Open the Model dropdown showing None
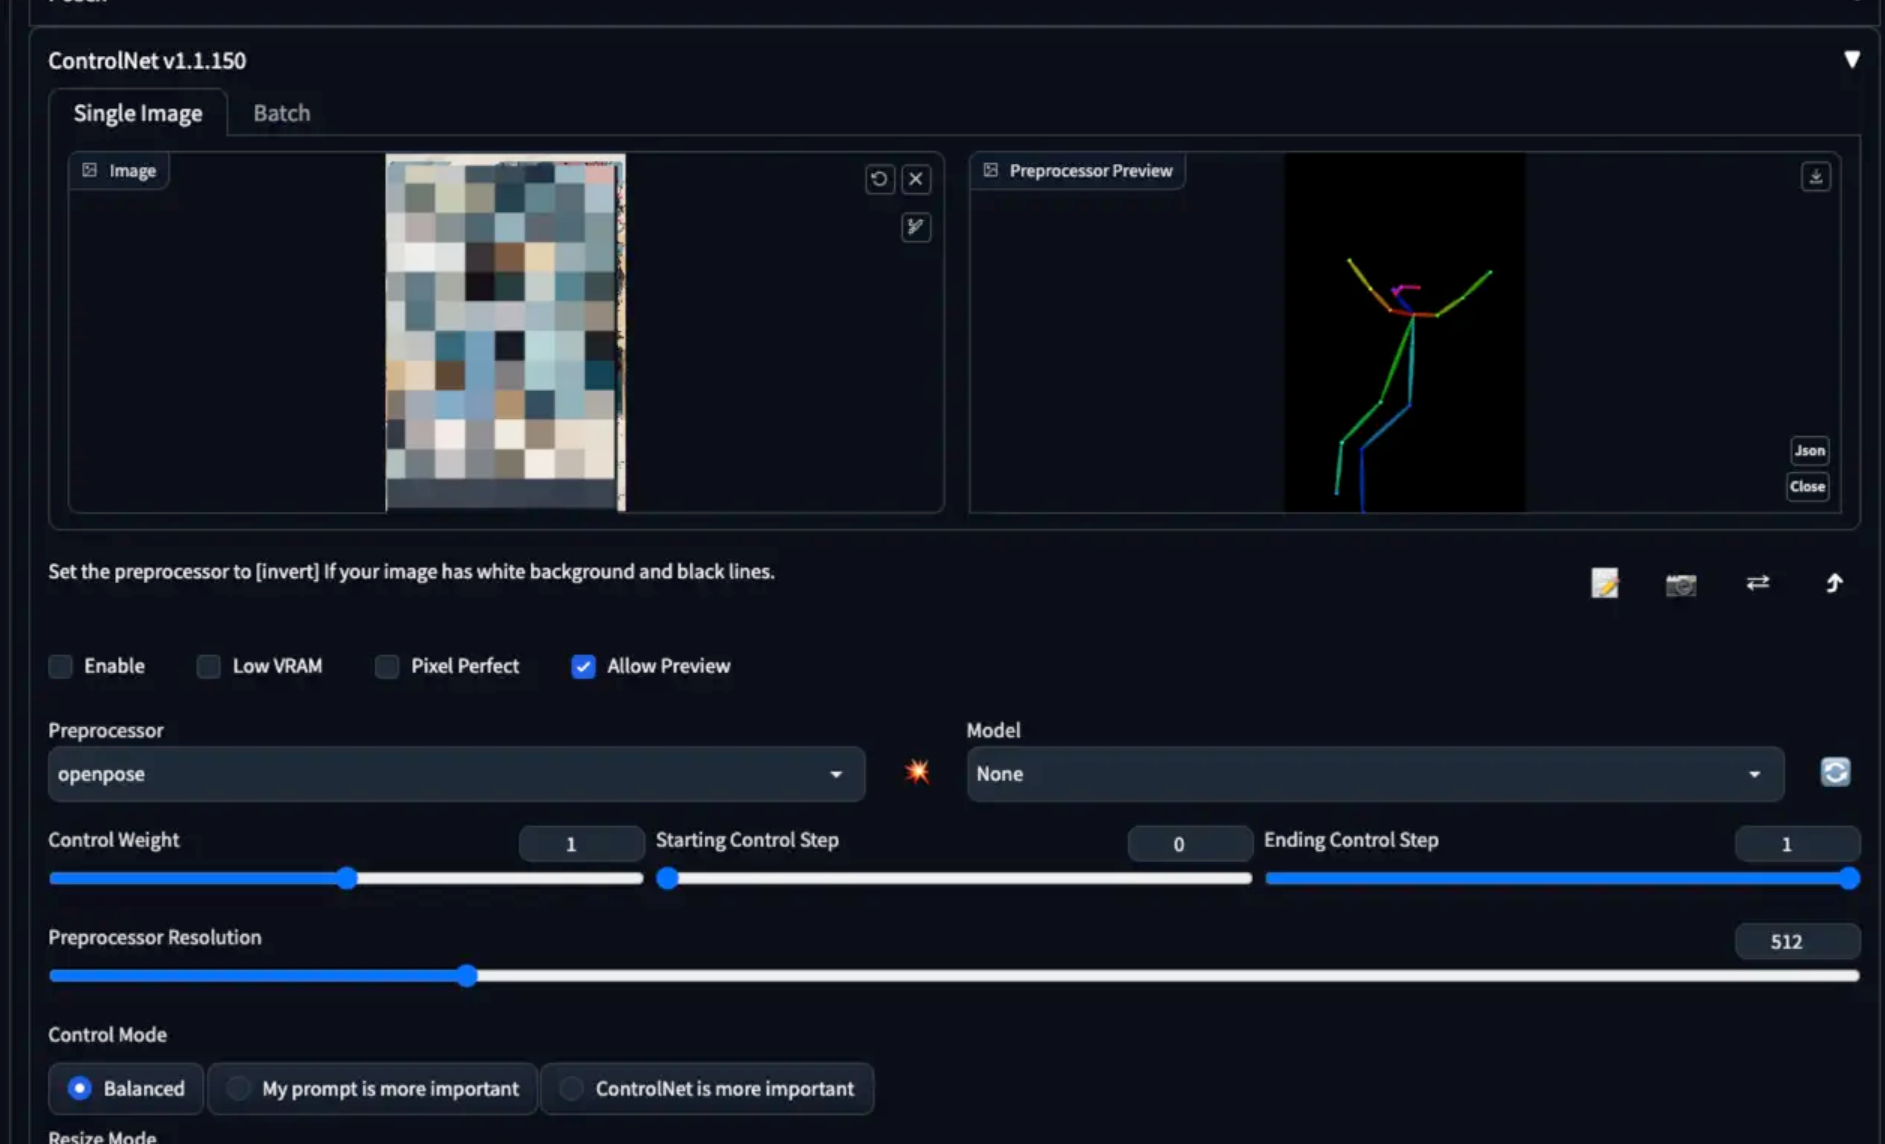Image resolution: width=1885 pixels, height=1144 pixels. coord(1375,774)
